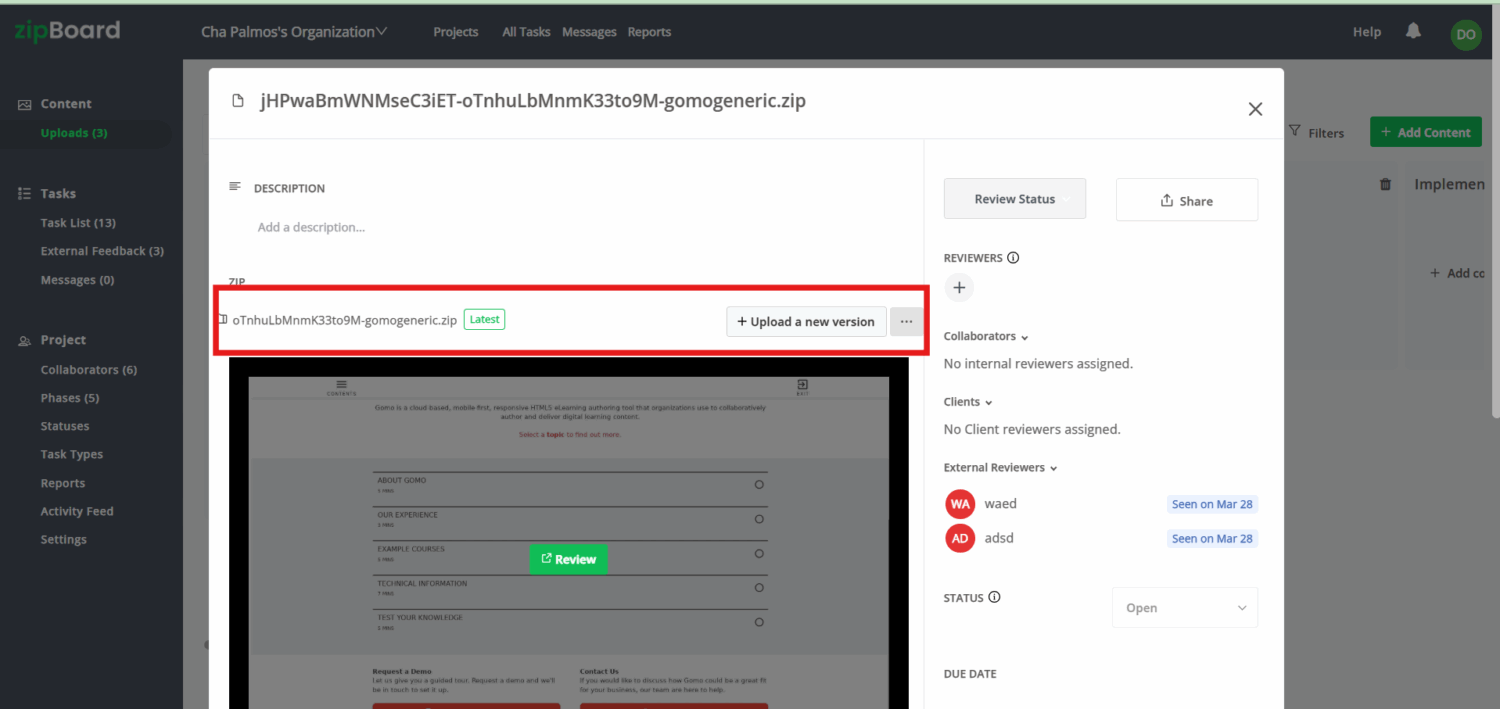The width and height of the screenshot is (1500, 709).
Task: Open the contents hamburger icon in preview
Action: [x=341, y=385]
